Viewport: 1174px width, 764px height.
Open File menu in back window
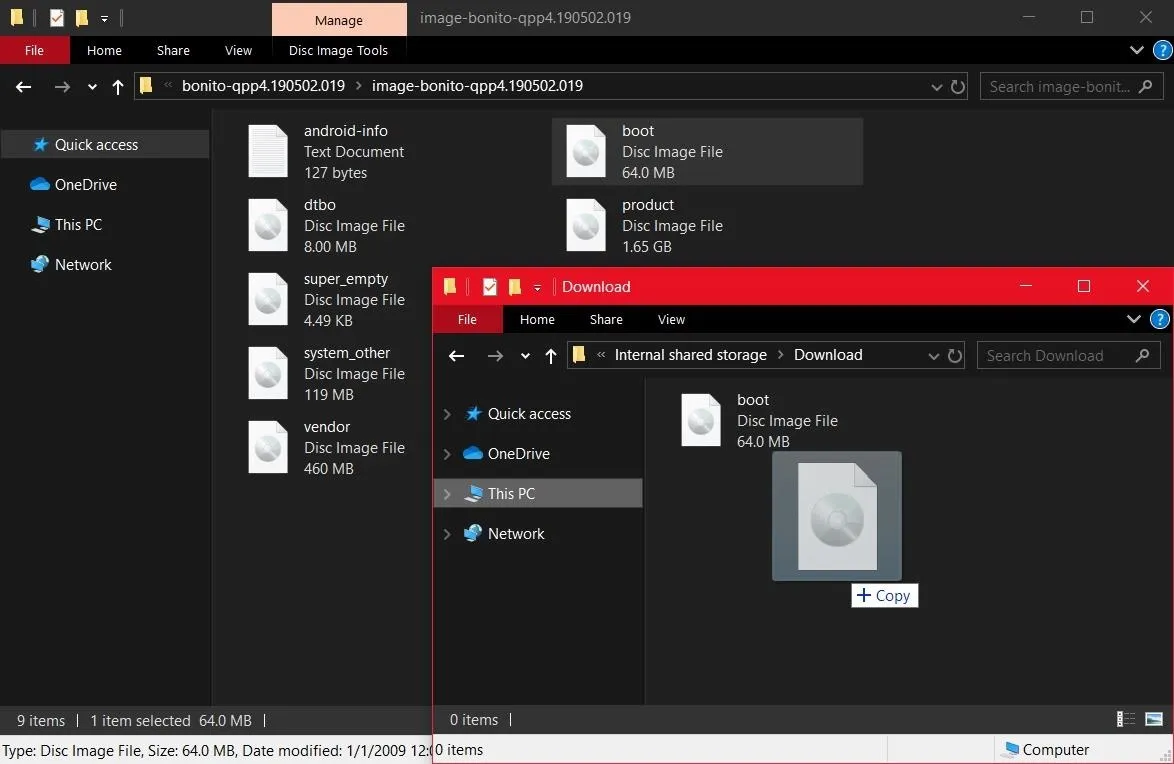tap(34, 50)
